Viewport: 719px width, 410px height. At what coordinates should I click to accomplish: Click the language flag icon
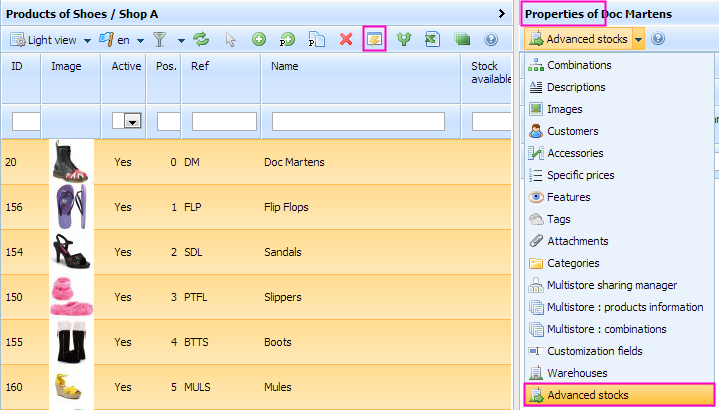106,39
